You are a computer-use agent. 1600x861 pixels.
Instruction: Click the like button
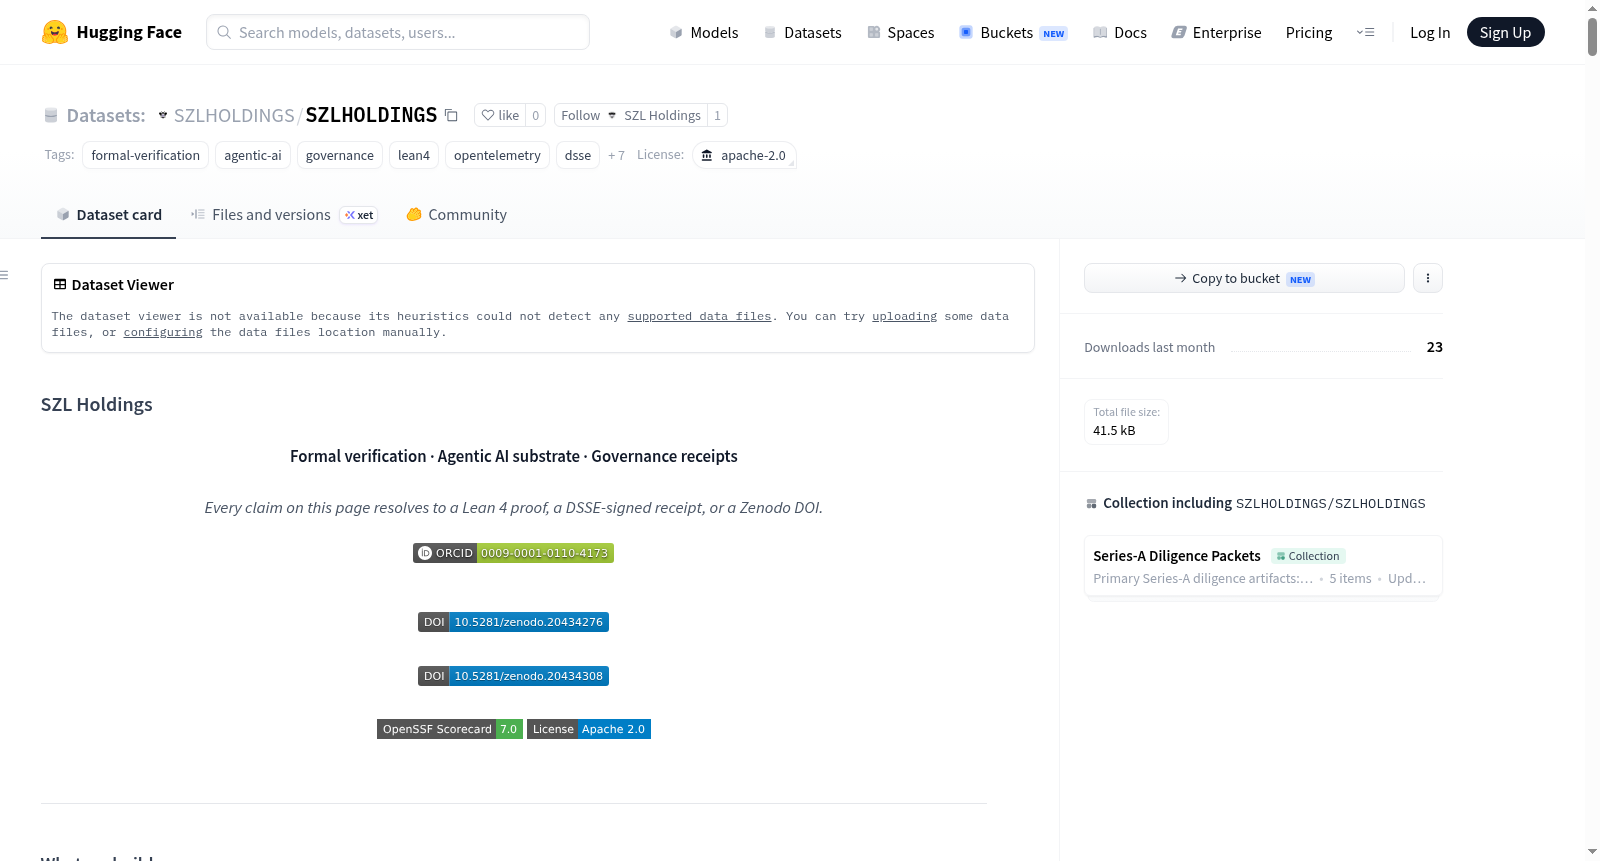click(x=500, y=115)
